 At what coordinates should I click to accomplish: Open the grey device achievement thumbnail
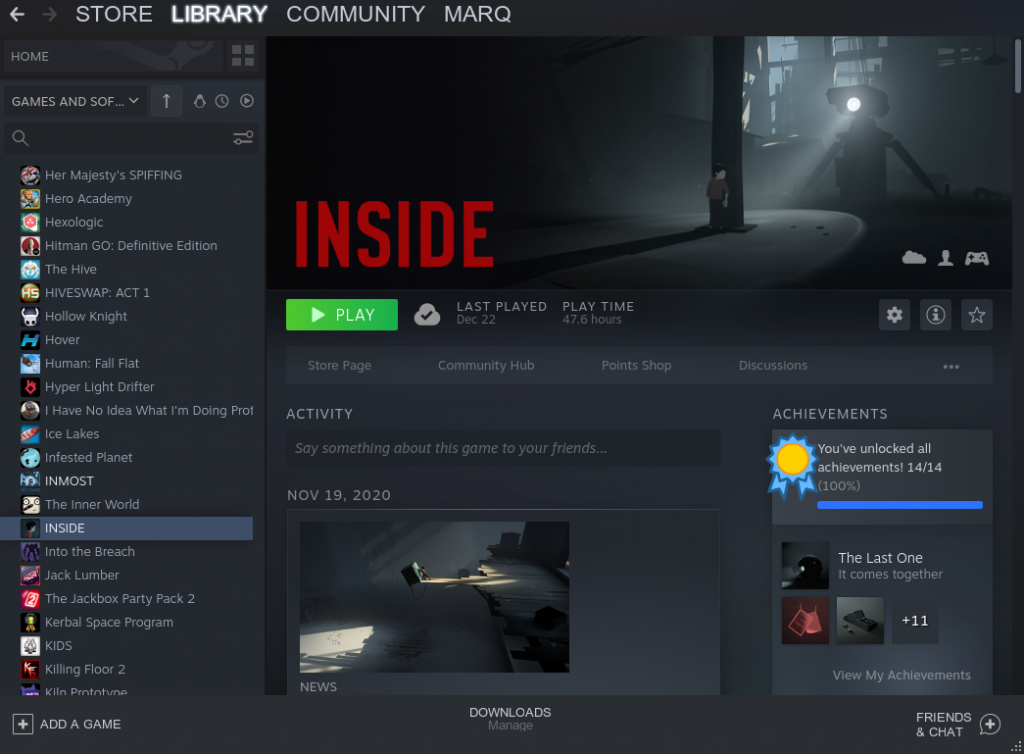[860, 620]
